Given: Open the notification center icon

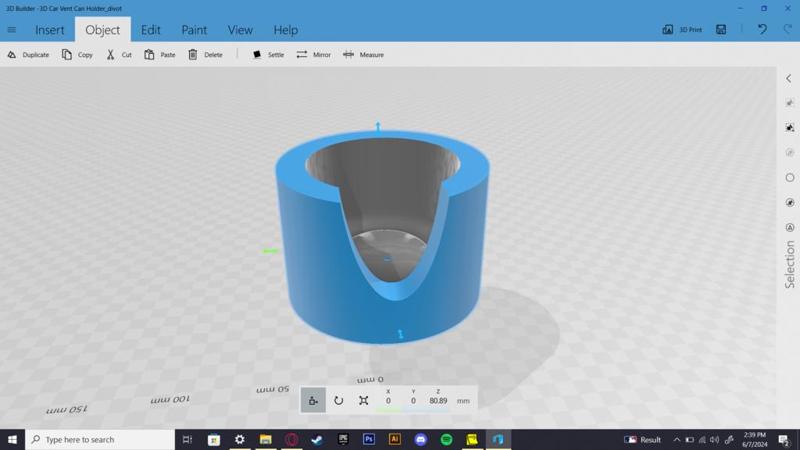Looking at the screenshot, I should coord(784,439).
